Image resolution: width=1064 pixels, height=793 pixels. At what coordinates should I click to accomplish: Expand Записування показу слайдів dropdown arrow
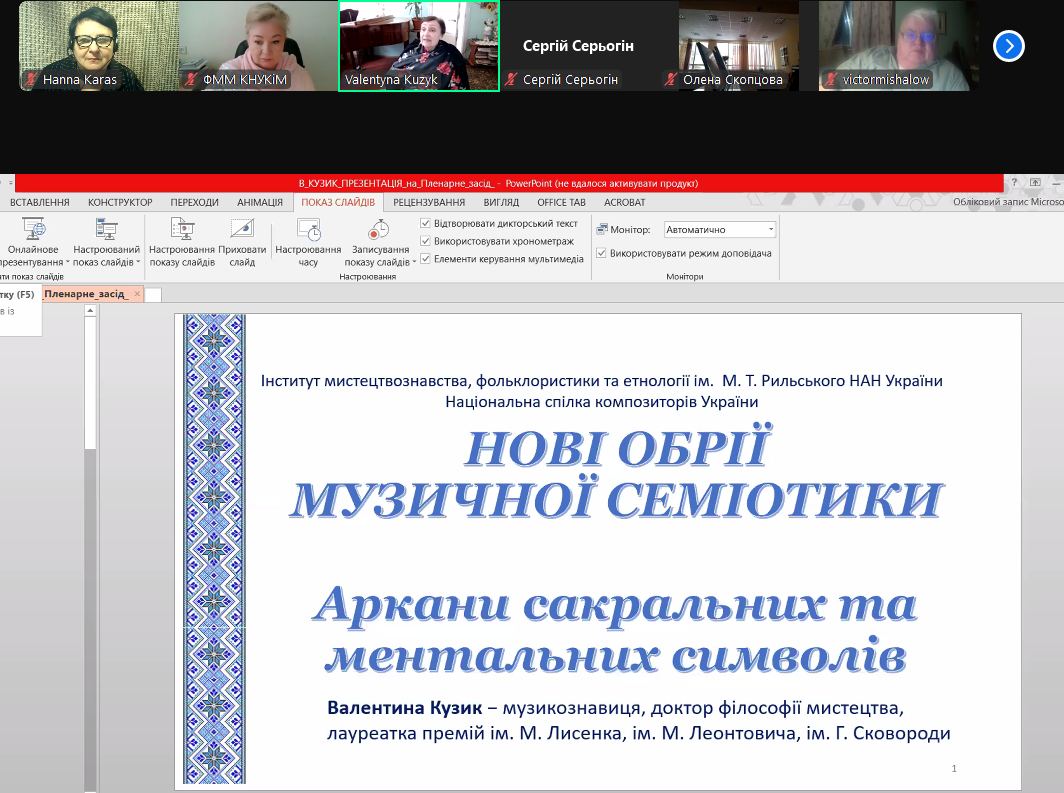[x=414, y=263]
